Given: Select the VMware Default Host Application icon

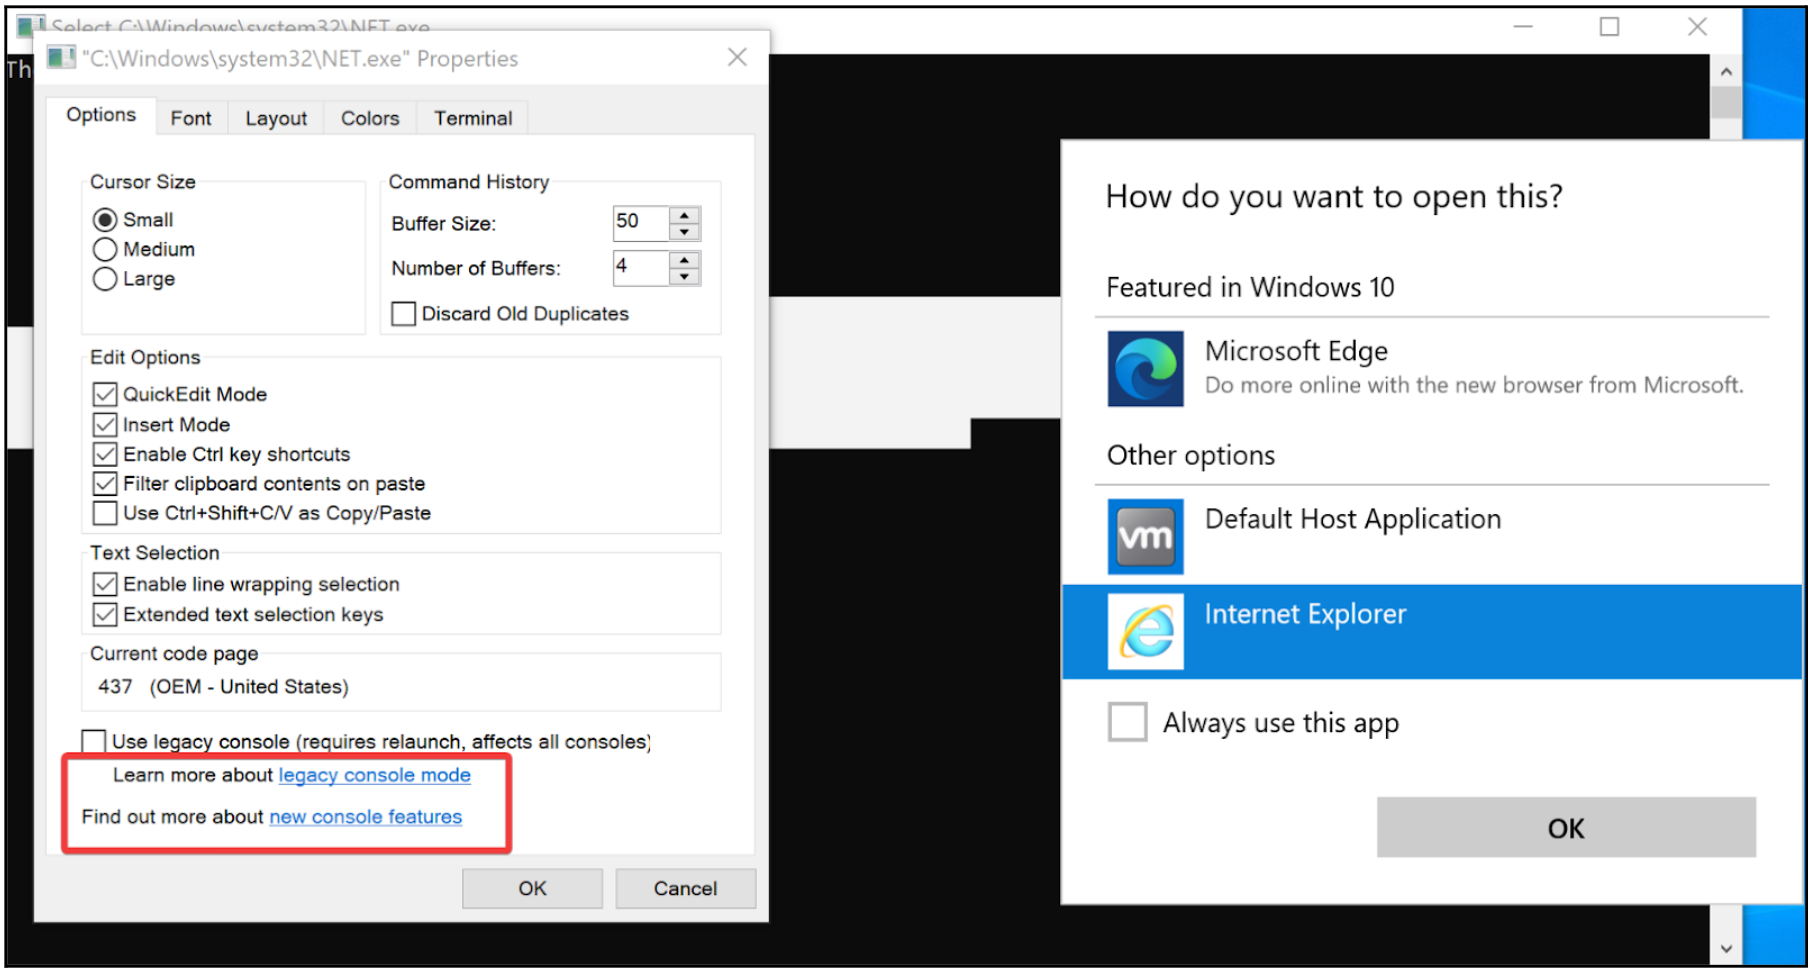Looking at the screenshot, I should tap(1145, 537).
